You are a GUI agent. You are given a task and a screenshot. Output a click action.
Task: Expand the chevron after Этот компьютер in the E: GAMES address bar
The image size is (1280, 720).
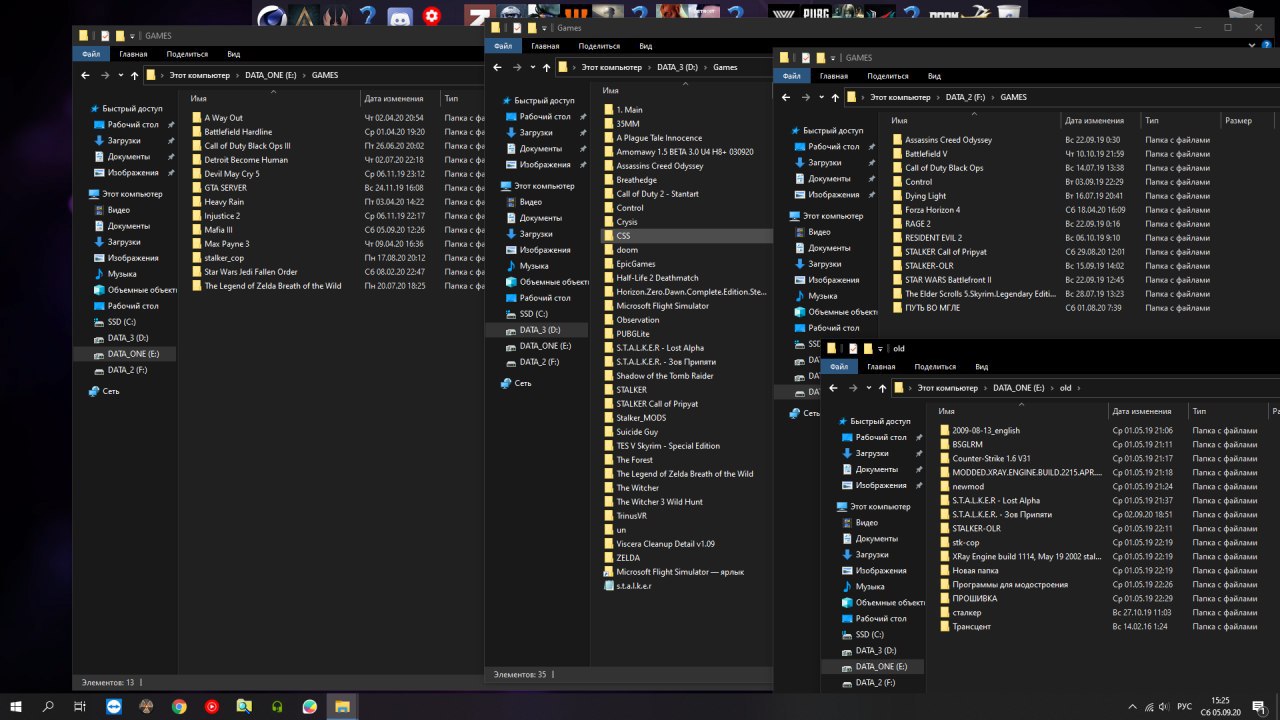[237, 75]
